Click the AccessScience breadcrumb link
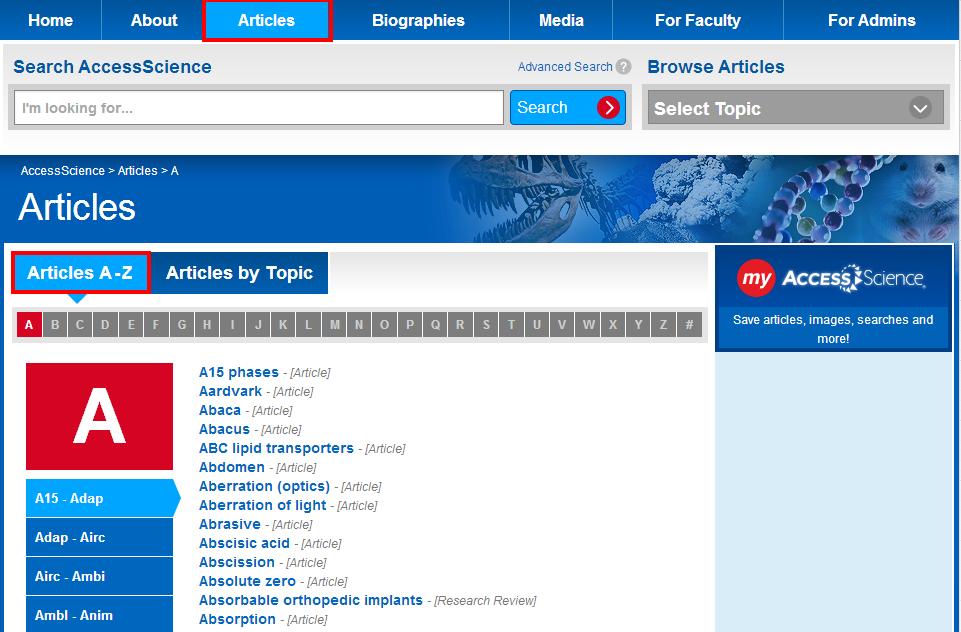This screenshot has height=632, width=961. click(x=63, y=170)
